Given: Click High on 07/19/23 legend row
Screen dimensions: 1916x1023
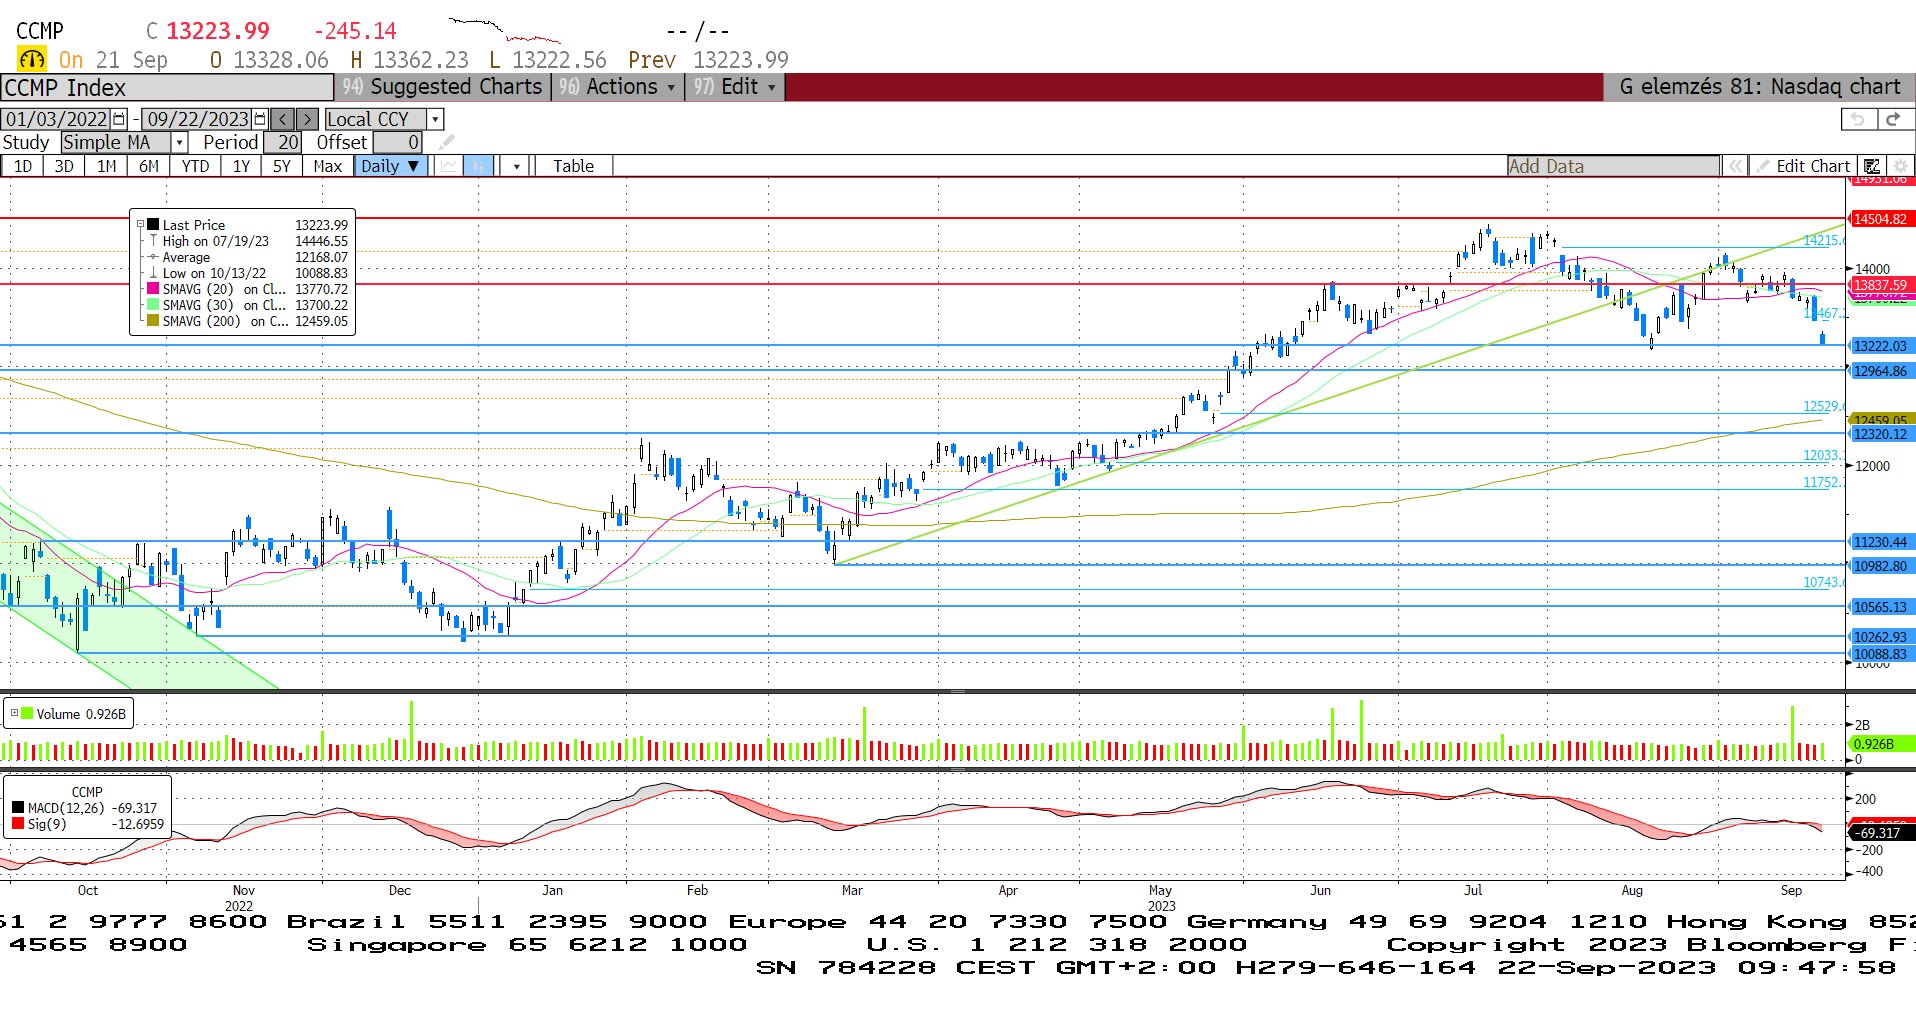Looking at the screenshot, I should coord(248,241).
